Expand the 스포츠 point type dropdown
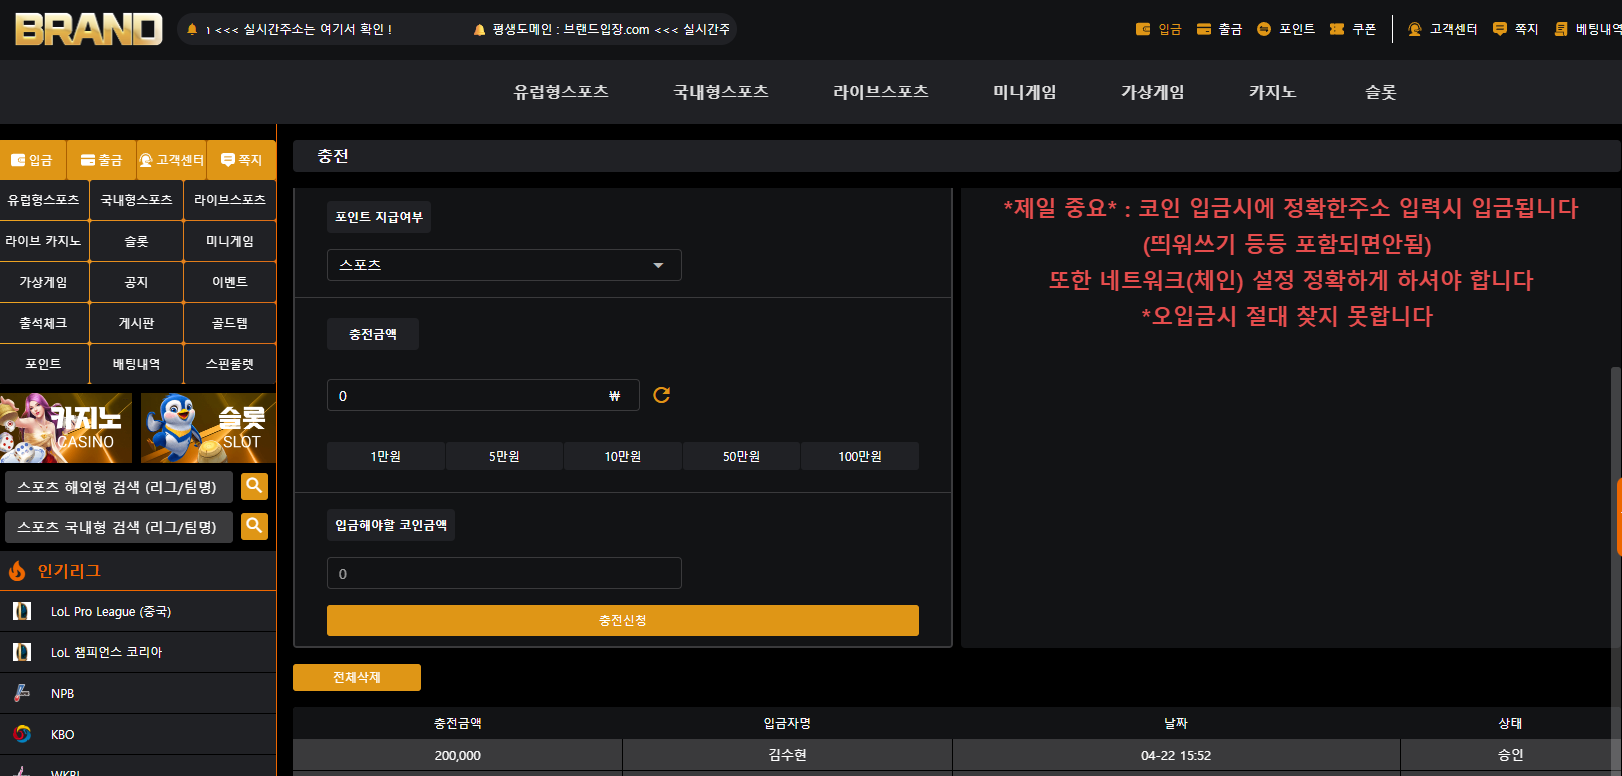 pyautogui.click(x=504, y=265)
